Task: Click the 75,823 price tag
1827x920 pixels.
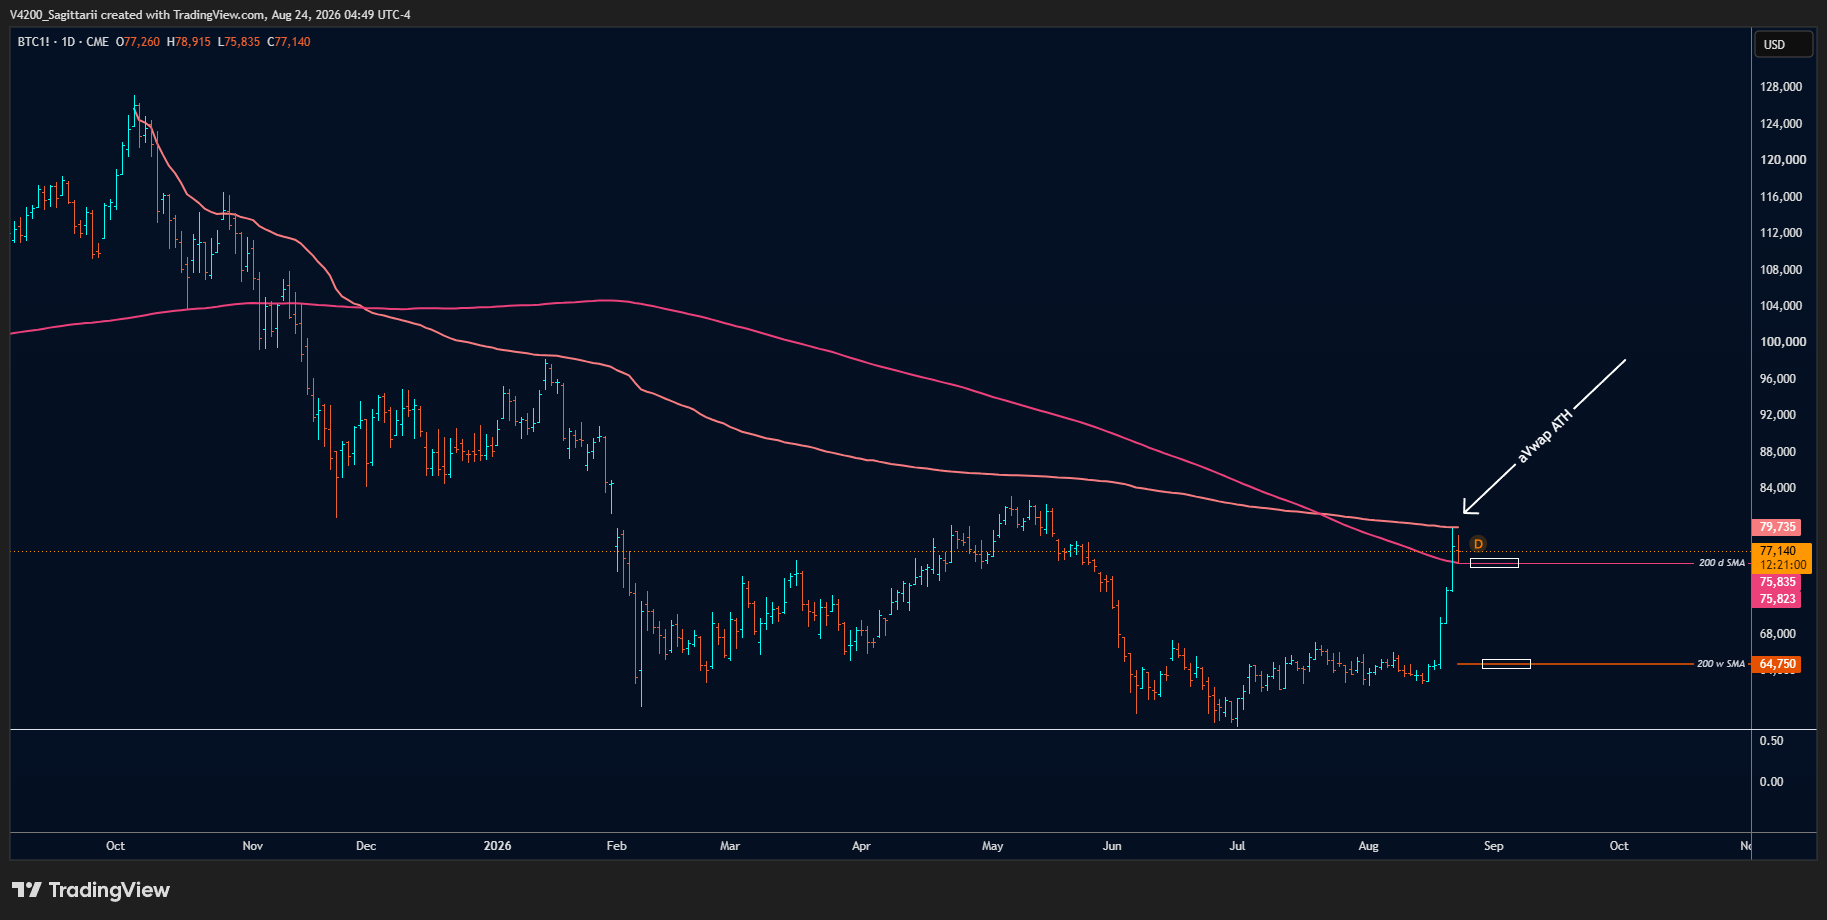Action: point(1777,599)
